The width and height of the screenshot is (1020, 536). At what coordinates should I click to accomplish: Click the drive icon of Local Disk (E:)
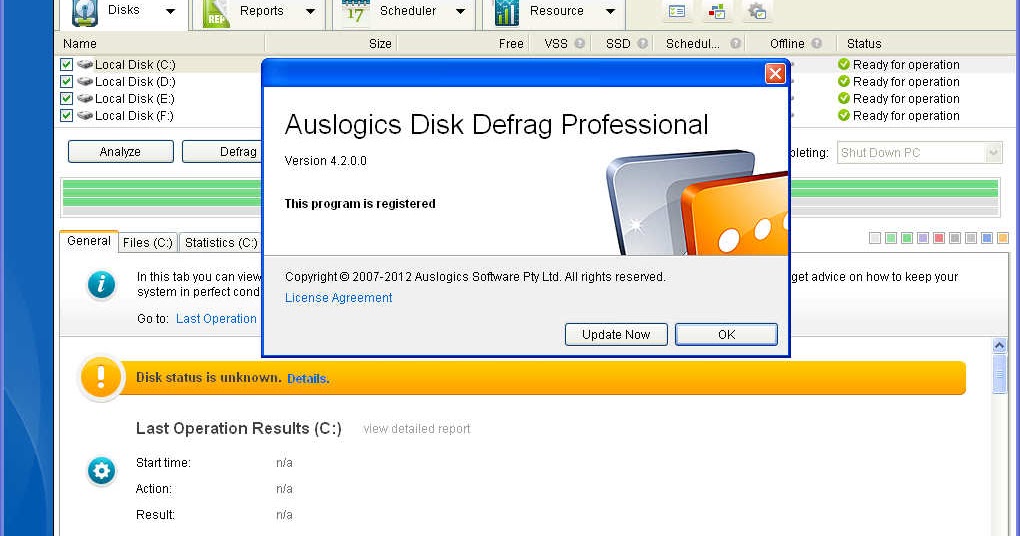85,98
